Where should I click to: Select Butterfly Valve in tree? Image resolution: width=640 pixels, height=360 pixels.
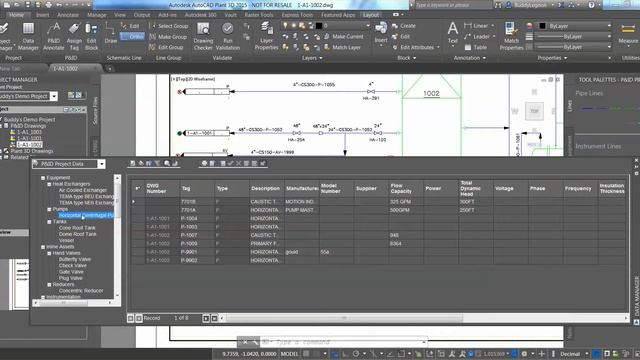(x=75, y=259)
